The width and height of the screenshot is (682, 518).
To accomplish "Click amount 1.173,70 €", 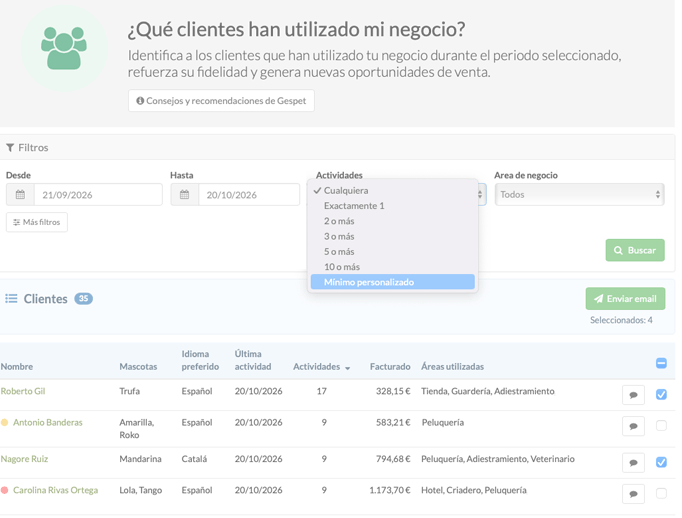I will 390,490.
